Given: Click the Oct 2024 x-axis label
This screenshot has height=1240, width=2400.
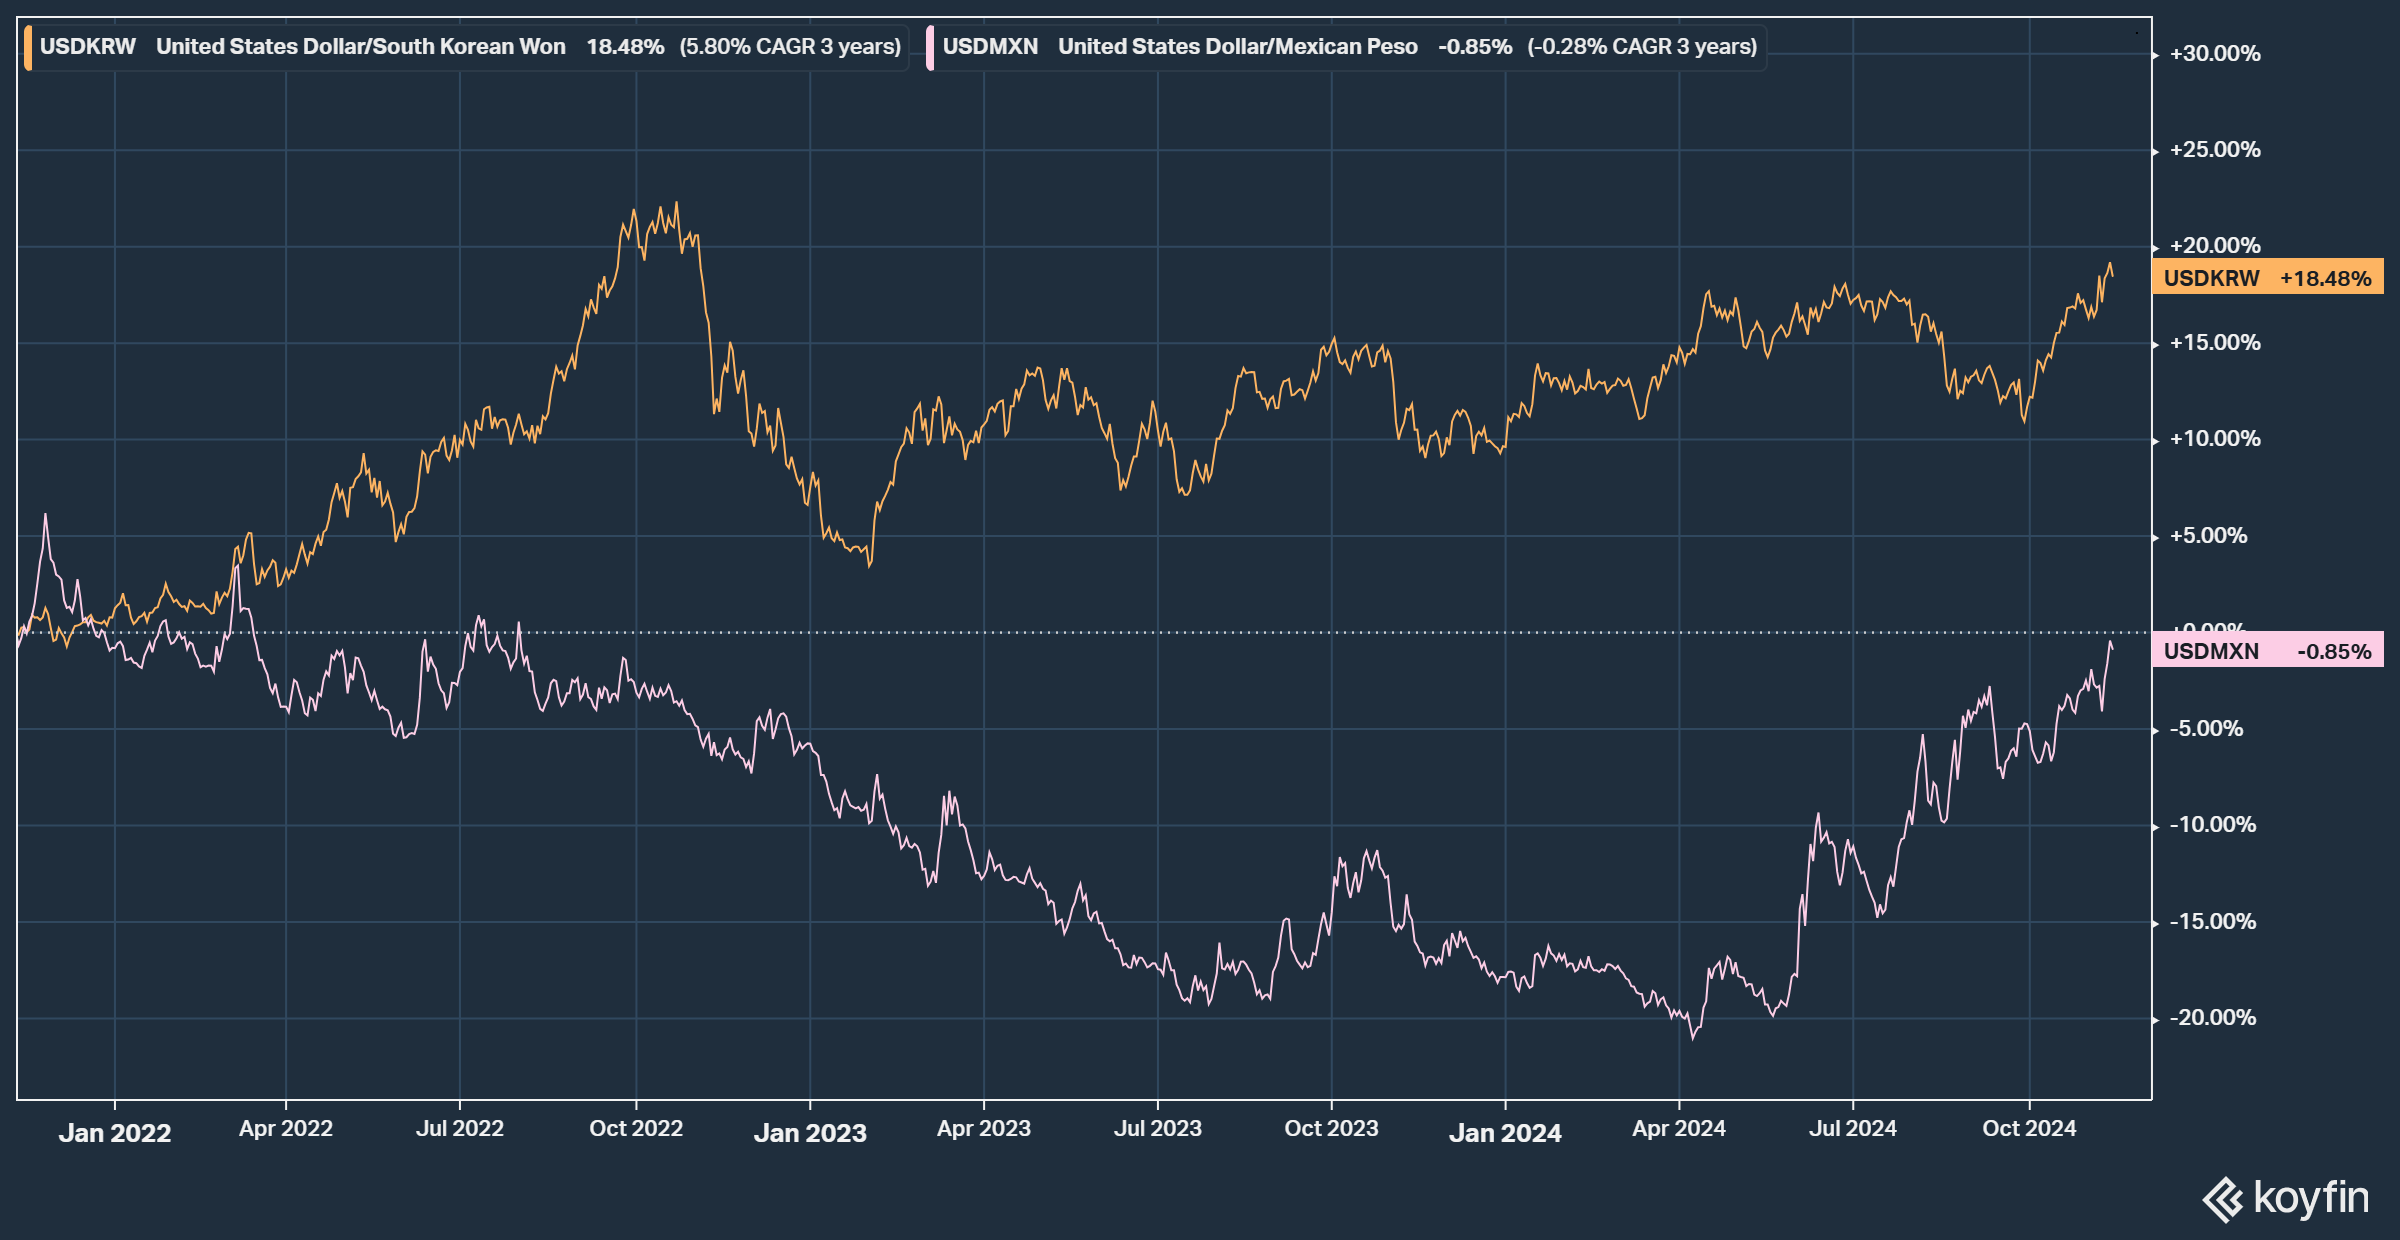Looking at the screenshot, I should [2029, 1128].
